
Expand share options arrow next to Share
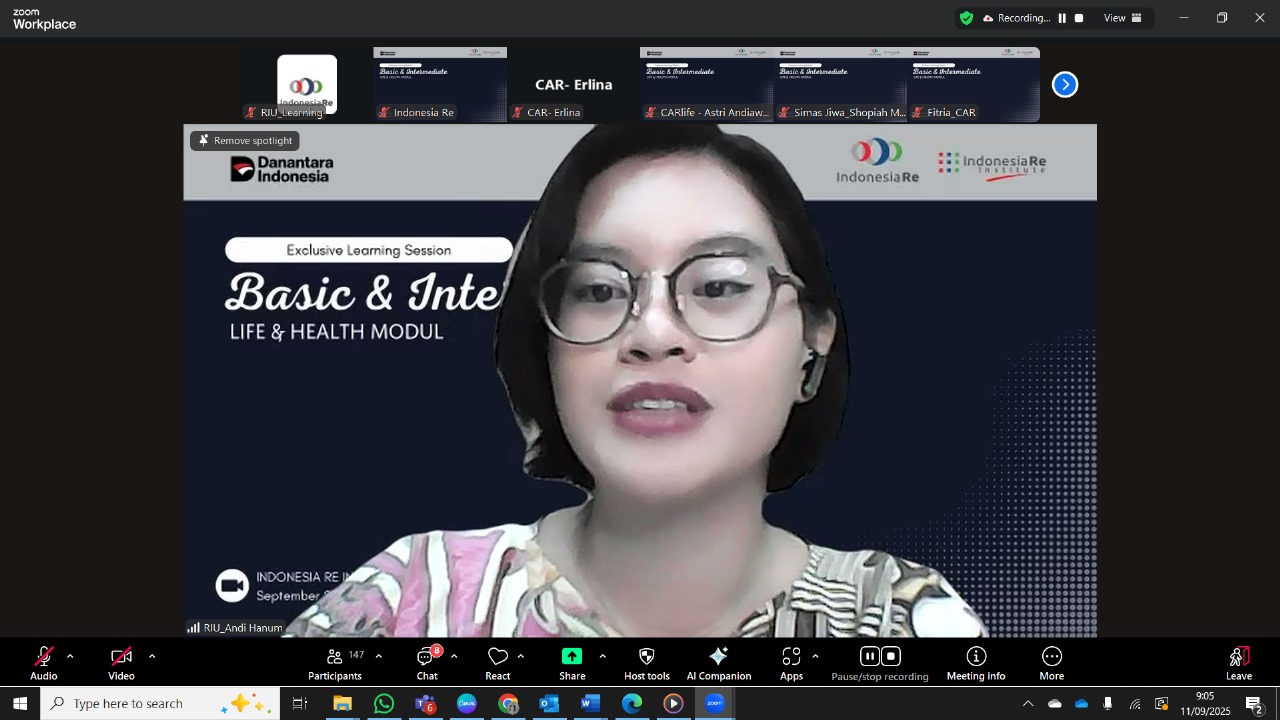[x=602, y=656]
